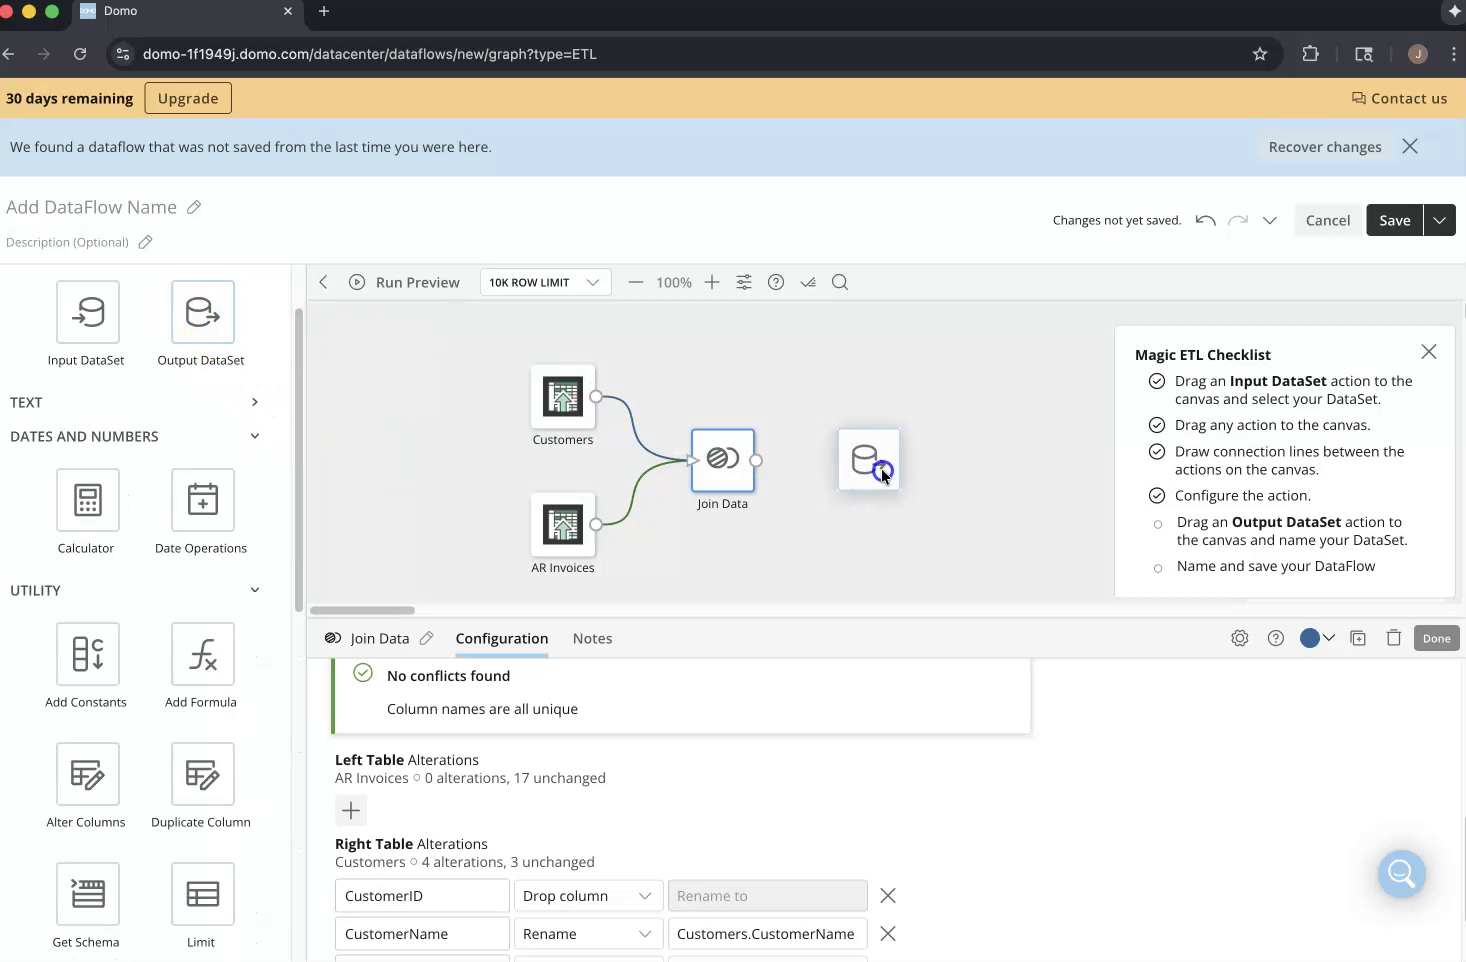Viewport: 1466px width, 962px height.
Task: Open tile color picker dropdown
Action: (x=1317, y=638)
